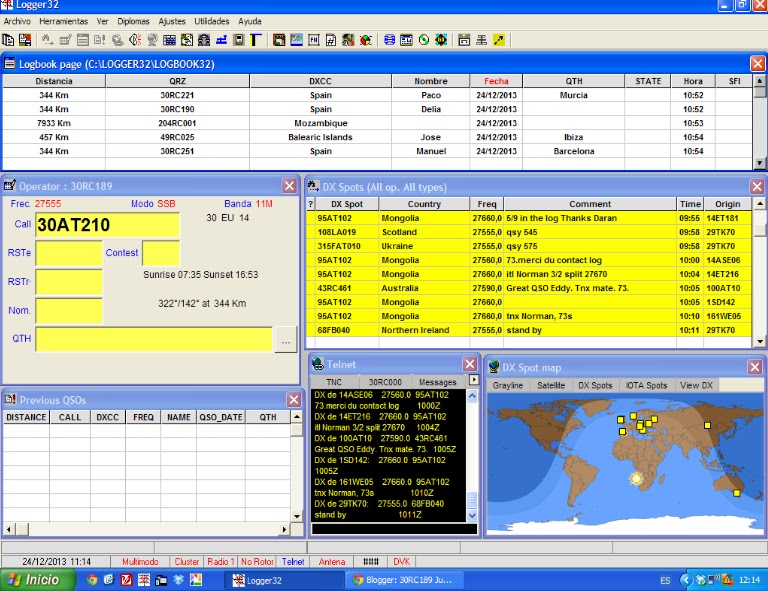The image size is (768, 591).
Task: Switch to the Grayline tab
Action: (508, 385)
